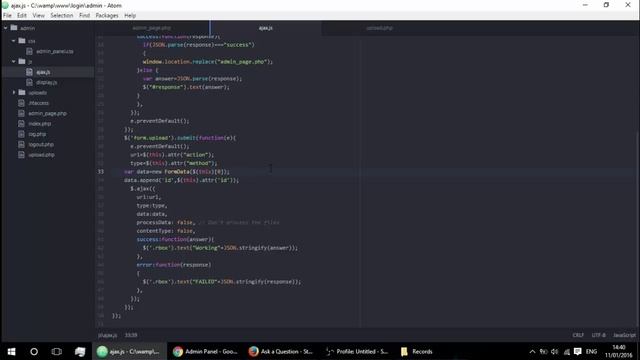Click the admin_page.php file icon in tree

[22, 113]
